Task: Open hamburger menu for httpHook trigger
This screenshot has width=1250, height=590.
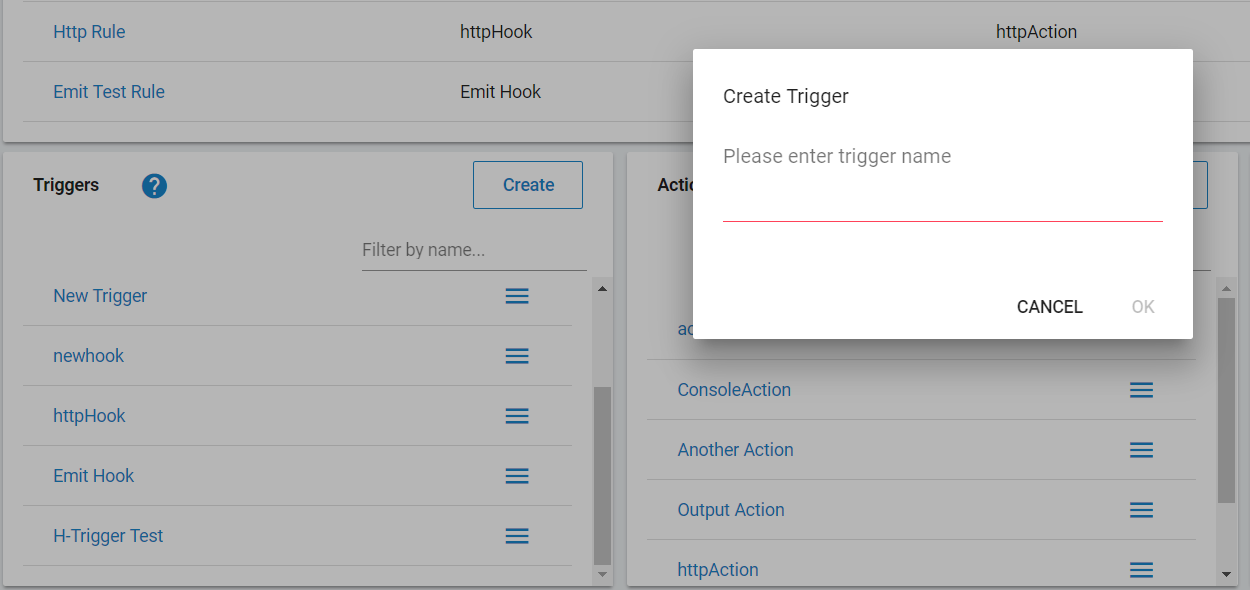Action: pyautogui.click(x=517, y=416)
